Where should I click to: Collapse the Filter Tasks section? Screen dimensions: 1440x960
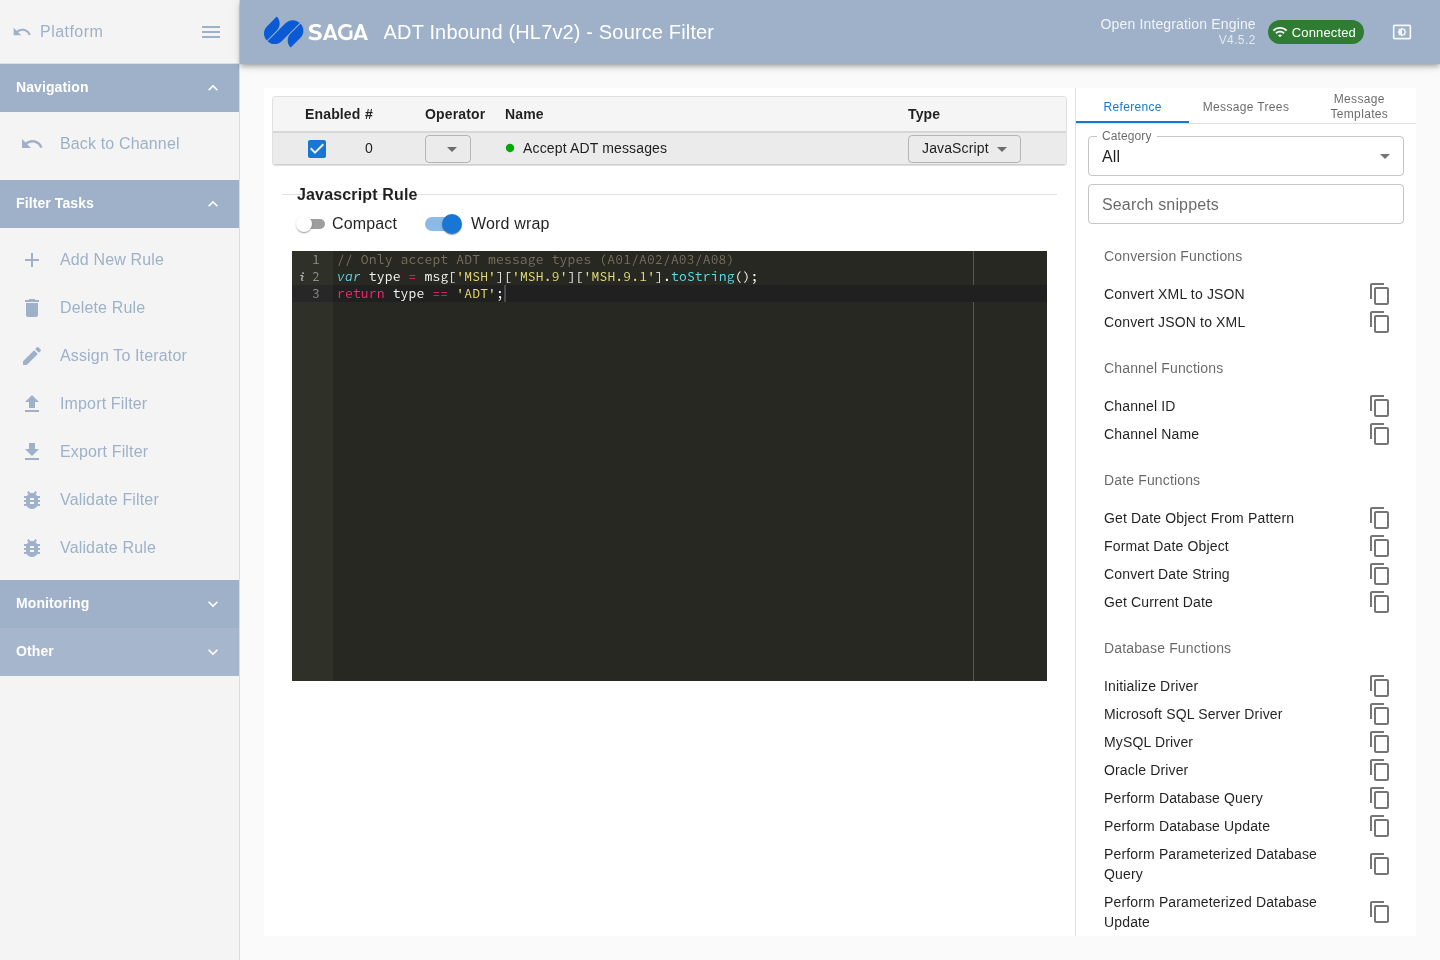(120, 204)
